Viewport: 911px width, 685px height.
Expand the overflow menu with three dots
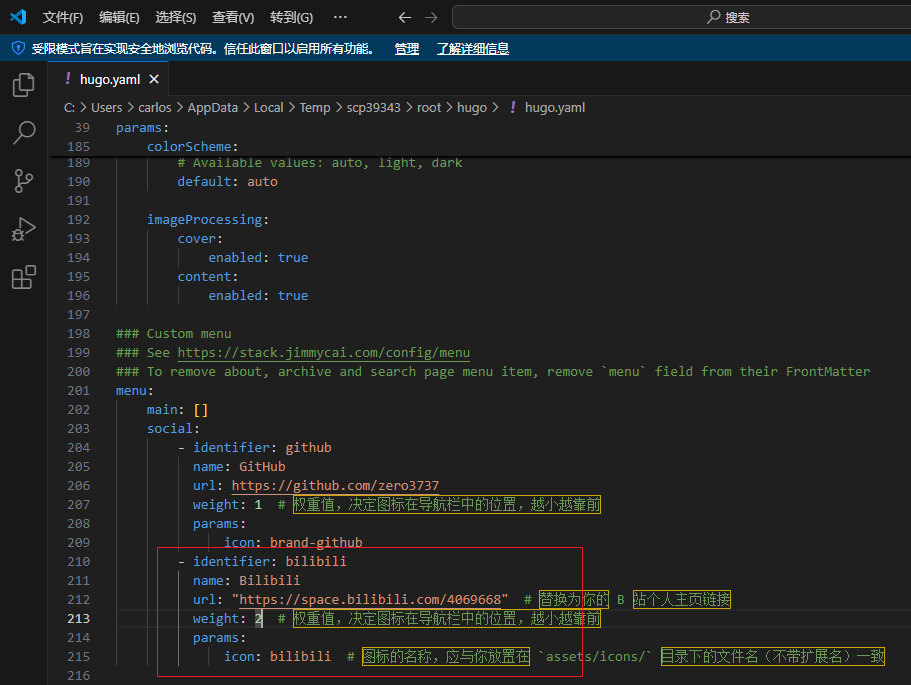340,17
